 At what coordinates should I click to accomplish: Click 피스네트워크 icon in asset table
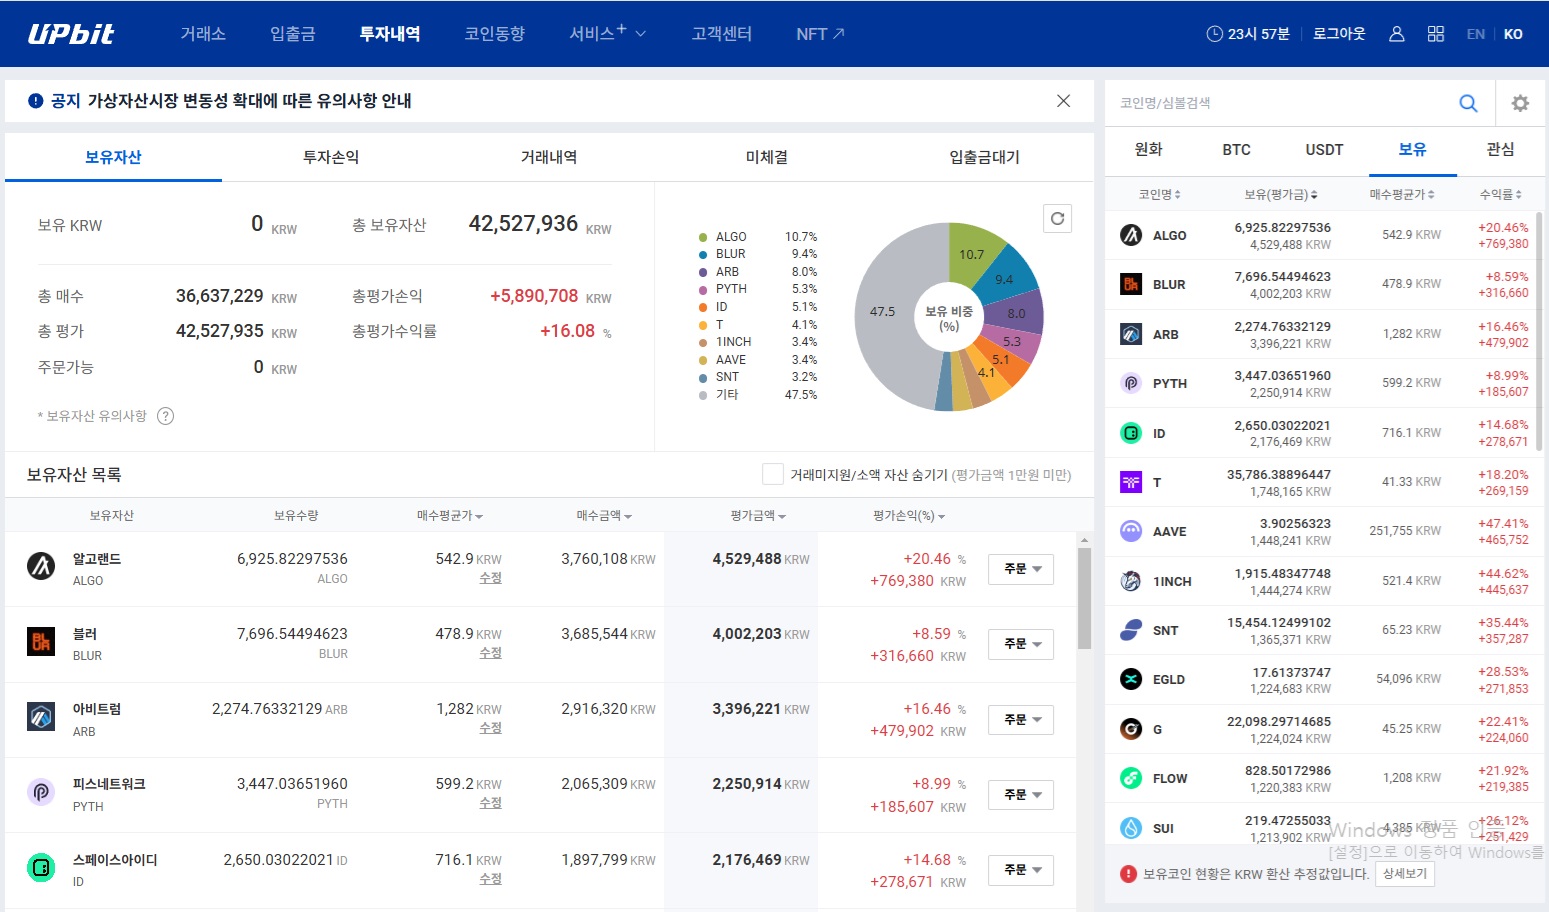41,792
